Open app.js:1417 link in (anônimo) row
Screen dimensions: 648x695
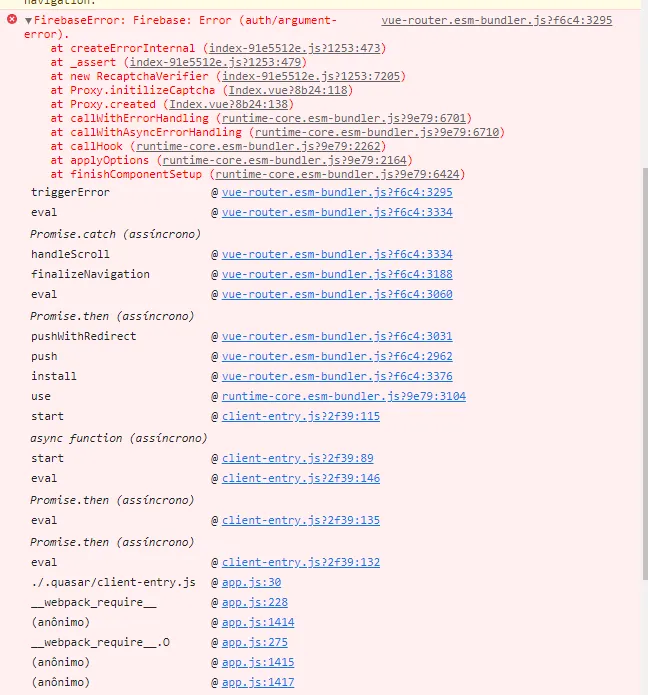(x=258, y=682)
